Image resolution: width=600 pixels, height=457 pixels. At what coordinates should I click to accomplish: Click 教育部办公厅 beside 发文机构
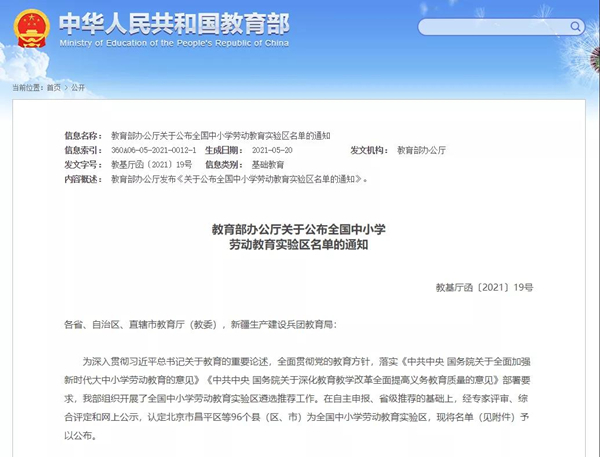pos(421,150)
